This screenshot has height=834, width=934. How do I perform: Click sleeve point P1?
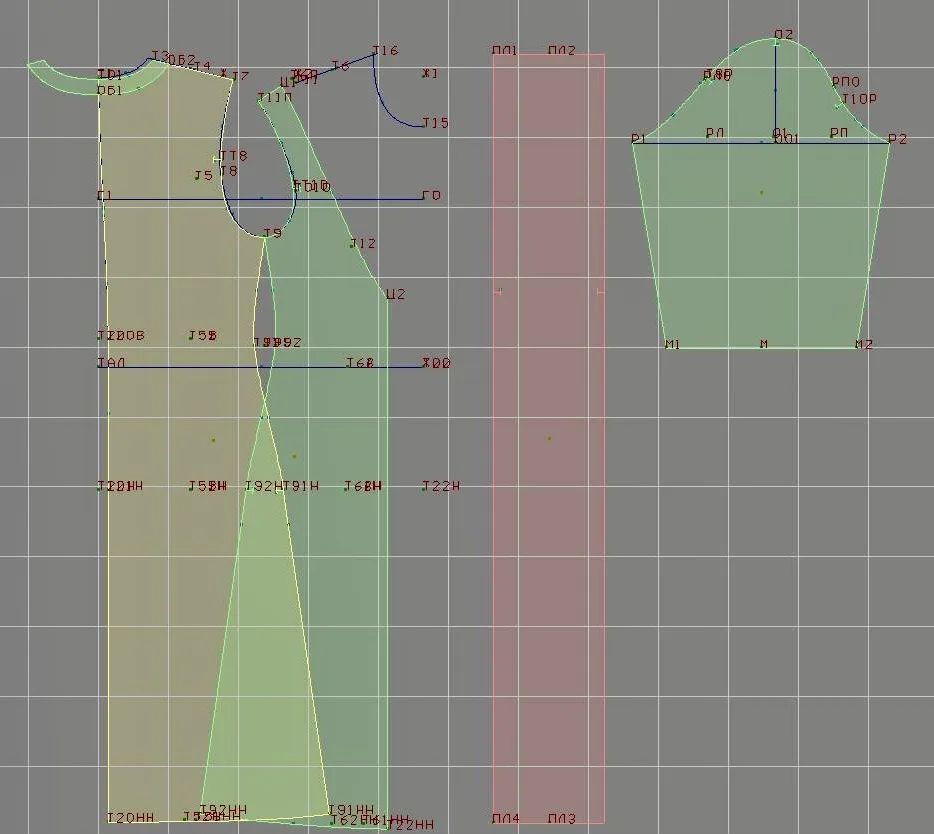(633, 142)
